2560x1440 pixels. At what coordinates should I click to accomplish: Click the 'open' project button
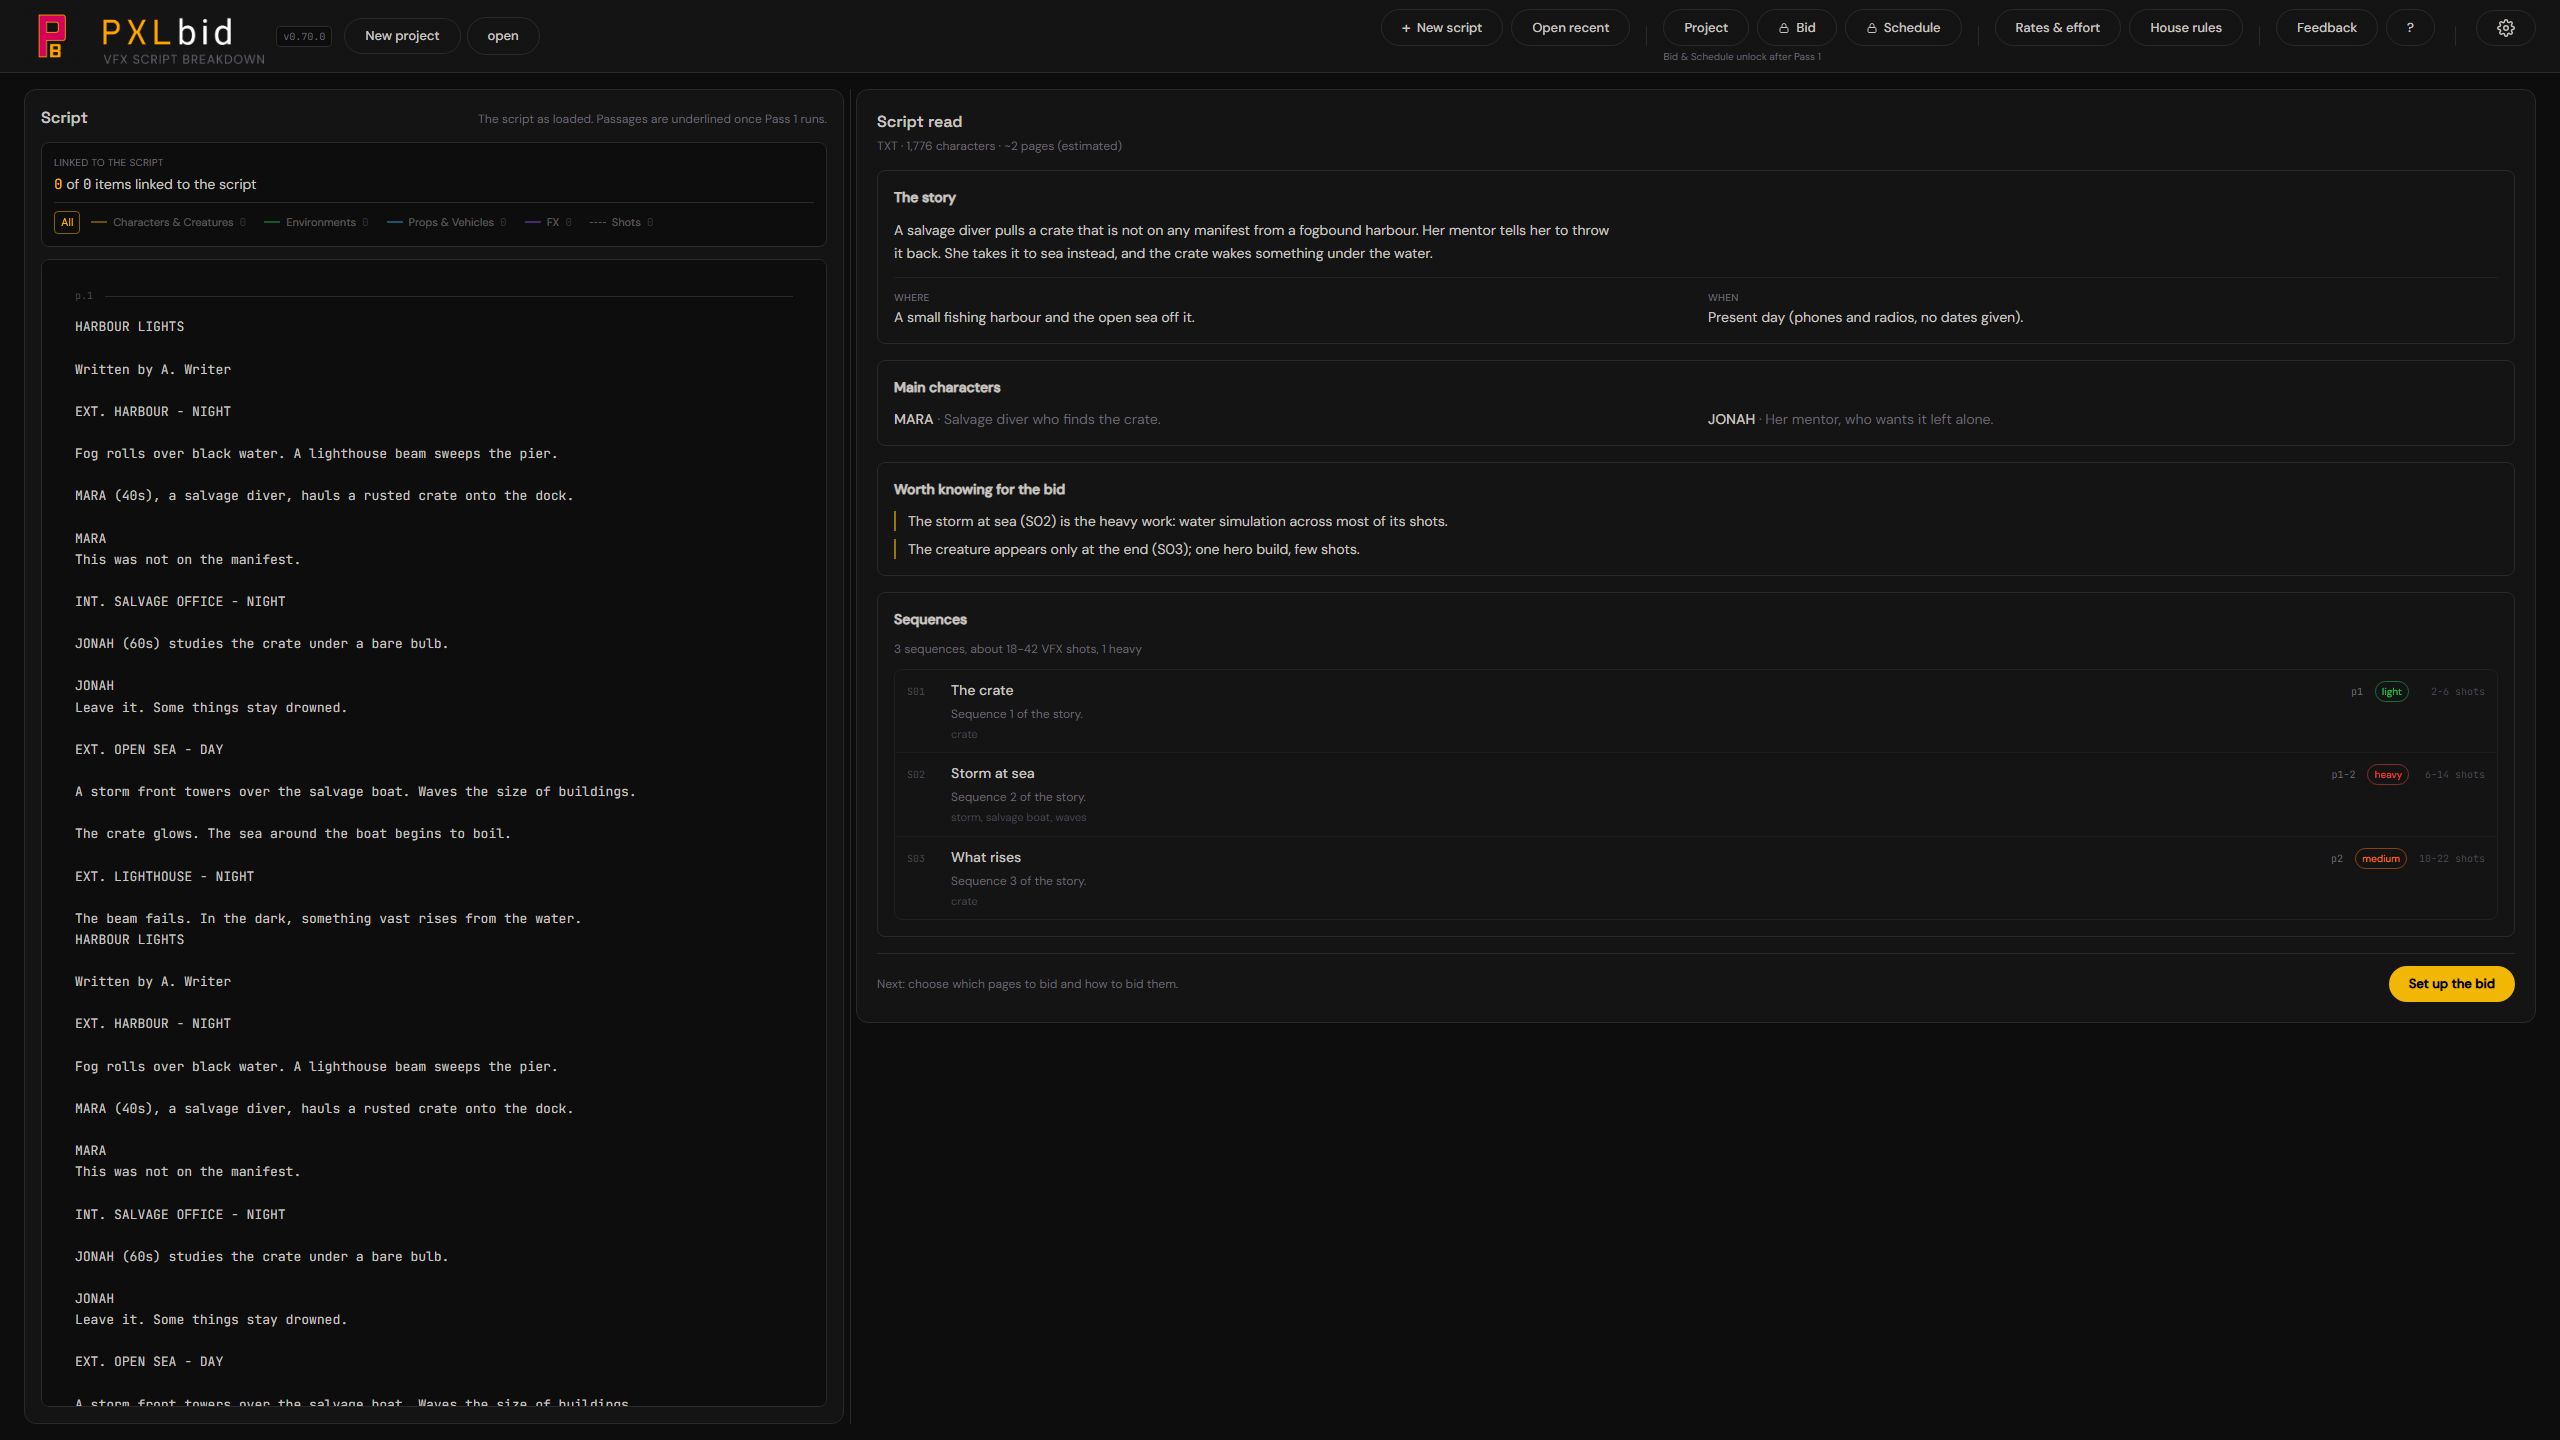coord(503,36)
